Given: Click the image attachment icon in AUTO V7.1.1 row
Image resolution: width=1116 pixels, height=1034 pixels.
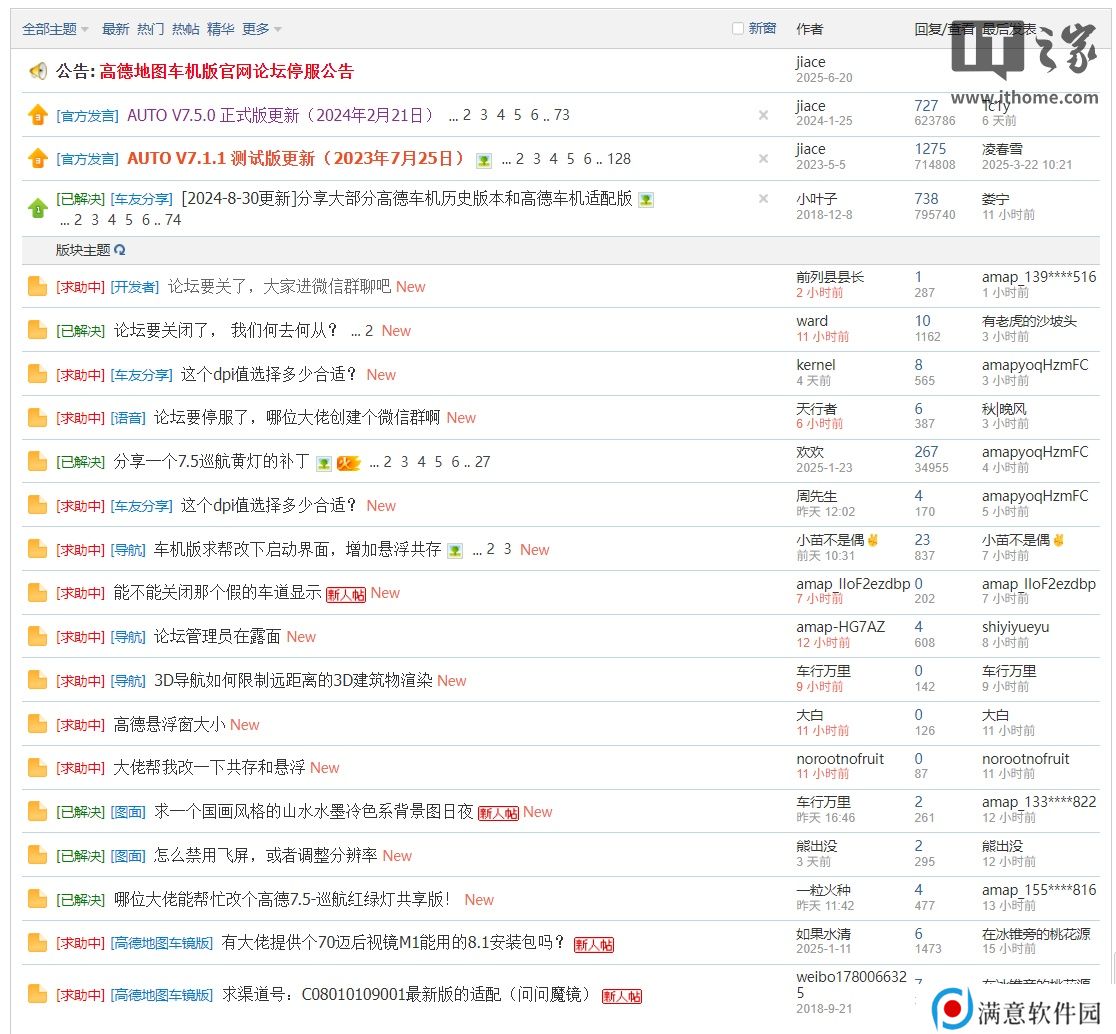Looking at the screenshot, I should click(x=484, y=160).
